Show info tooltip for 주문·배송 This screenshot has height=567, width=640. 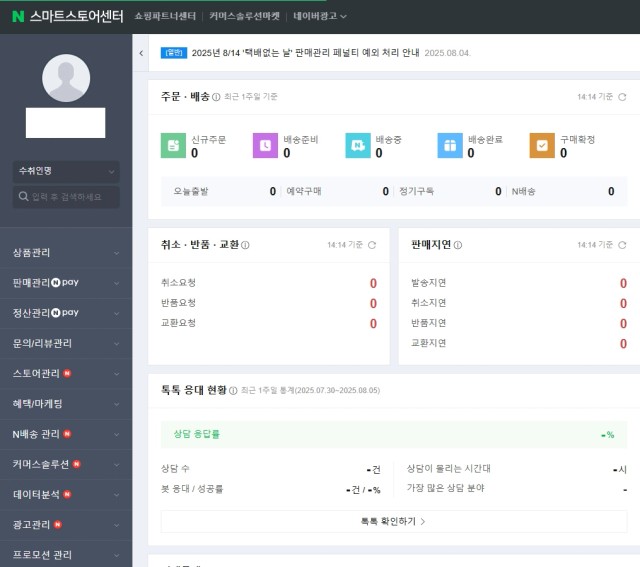[216, 97]
